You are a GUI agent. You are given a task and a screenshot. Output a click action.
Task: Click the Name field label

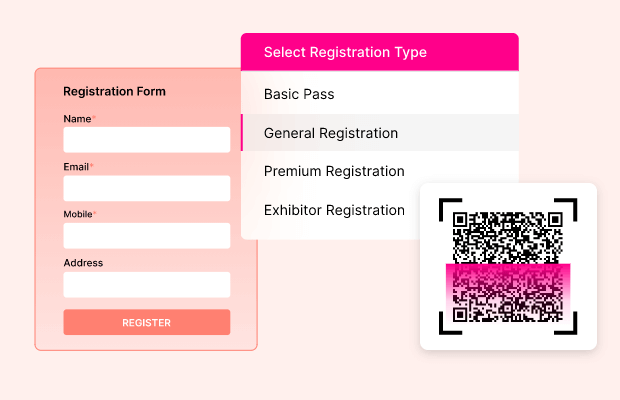click(x=77, y=119)
